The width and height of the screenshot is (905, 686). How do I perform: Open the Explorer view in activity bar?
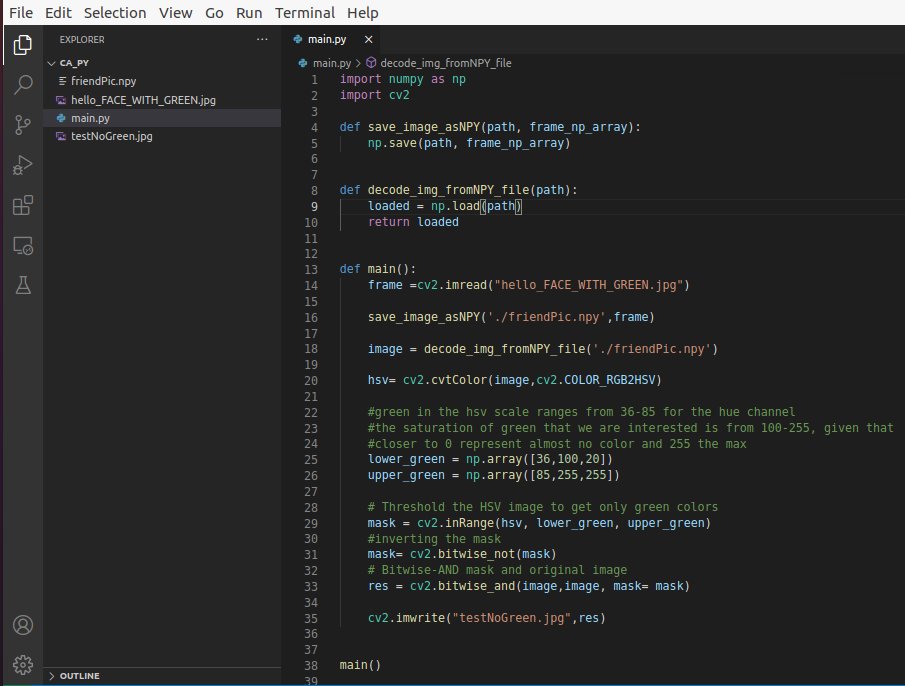(x=23, y=45)
